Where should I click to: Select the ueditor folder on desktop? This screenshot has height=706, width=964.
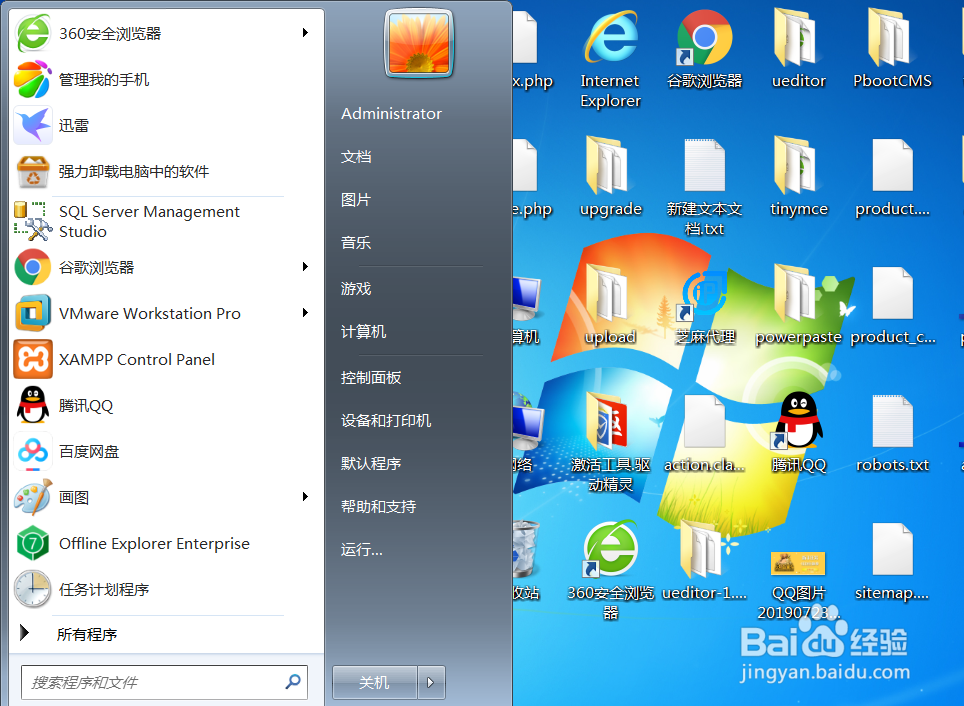pyautogui.click(x=798, y=49)
